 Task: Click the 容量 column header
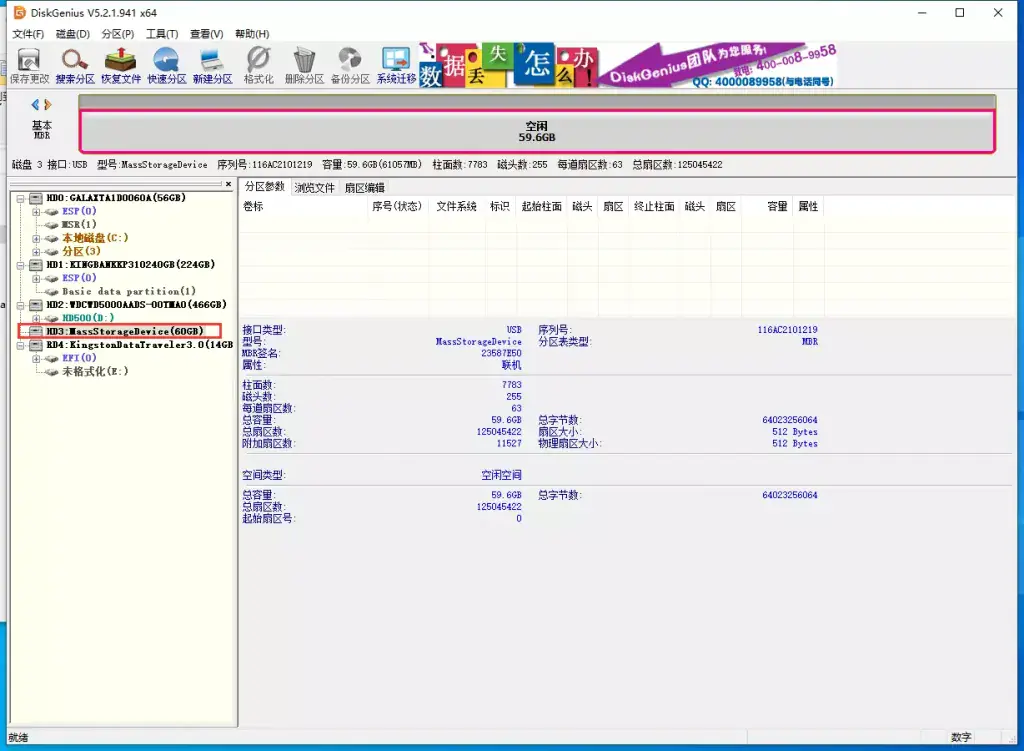click(x=777, y=206)
